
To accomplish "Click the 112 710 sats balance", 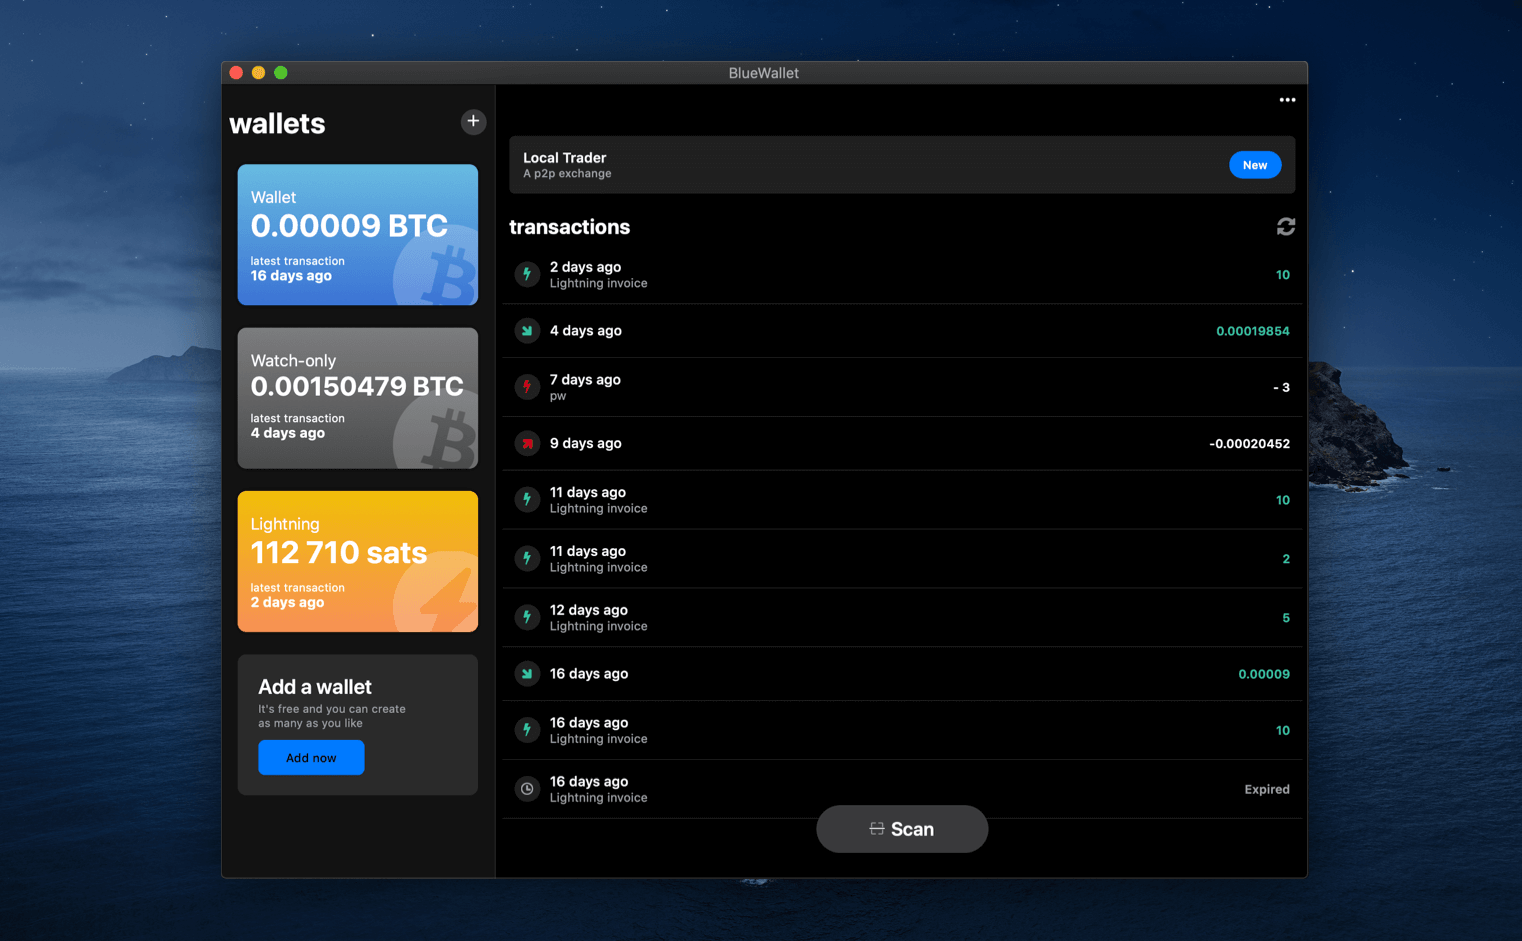I will (x=339, y=552).
